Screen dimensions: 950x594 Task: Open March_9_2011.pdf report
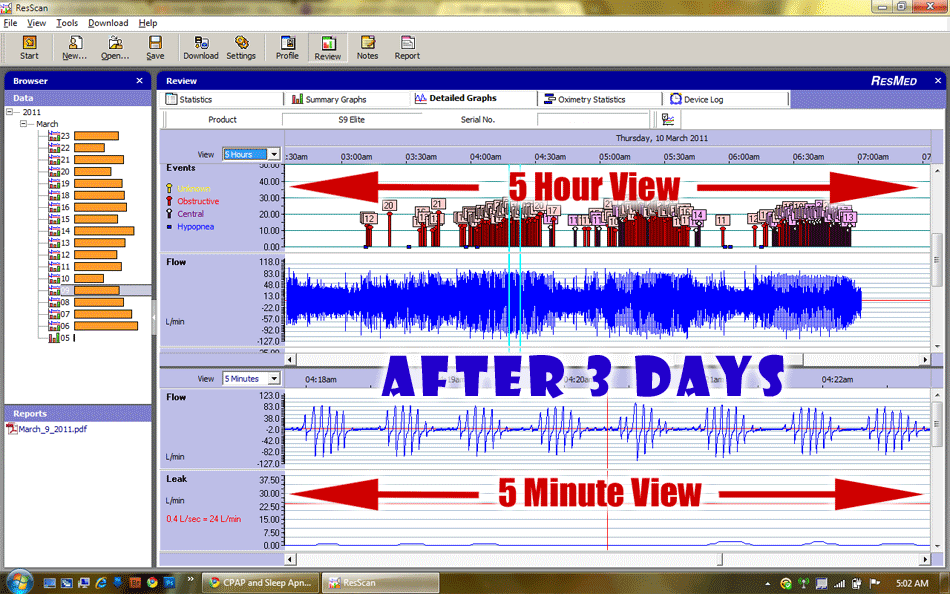52,429
